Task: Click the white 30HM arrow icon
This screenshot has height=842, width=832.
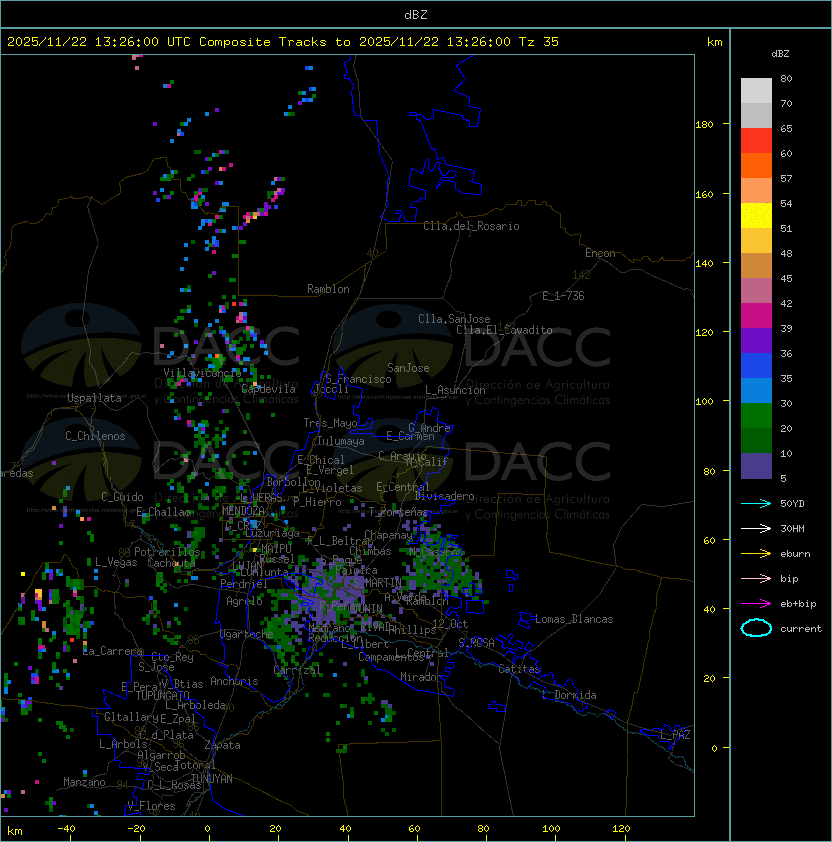Action: click(756, 528)
